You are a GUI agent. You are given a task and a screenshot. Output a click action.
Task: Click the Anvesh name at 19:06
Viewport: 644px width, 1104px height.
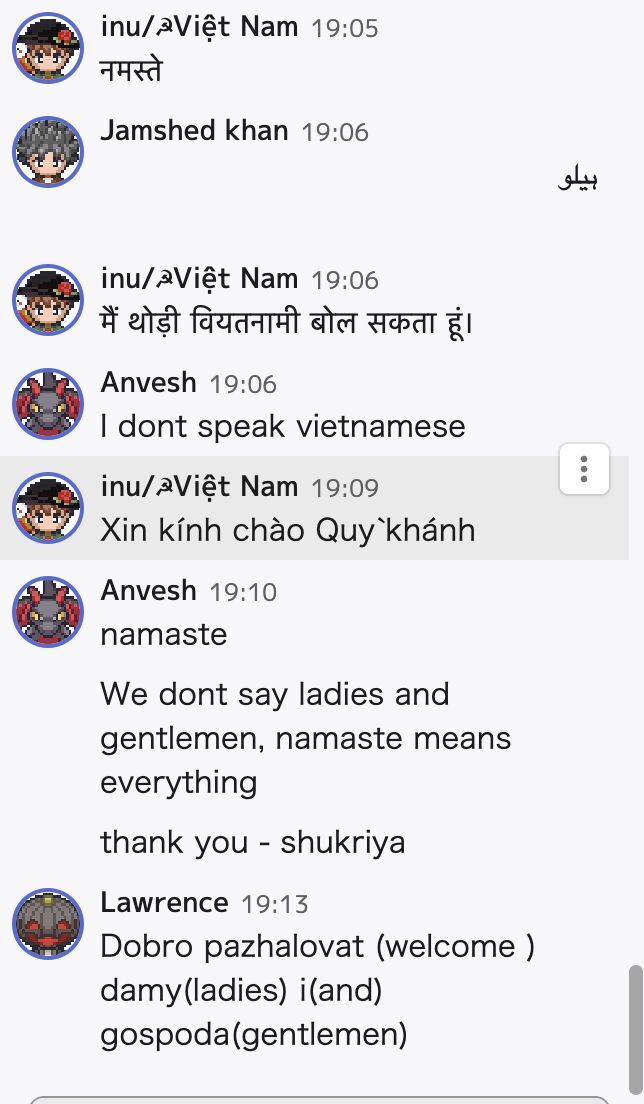click(149, 383)
